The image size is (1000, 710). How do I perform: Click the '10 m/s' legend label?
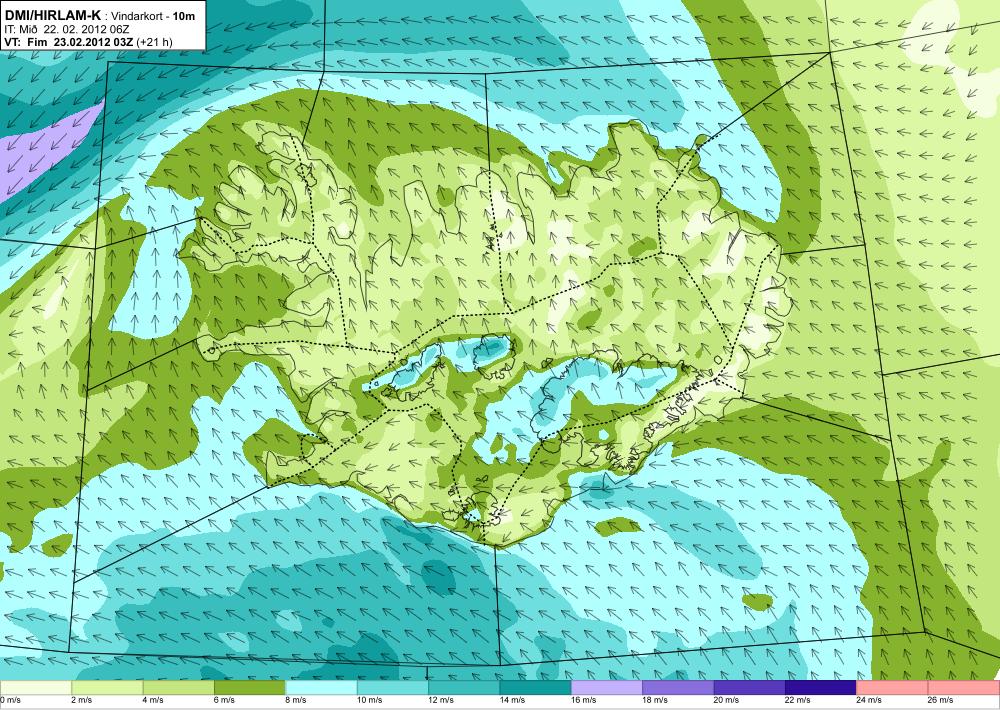click(x=370, y=700)
